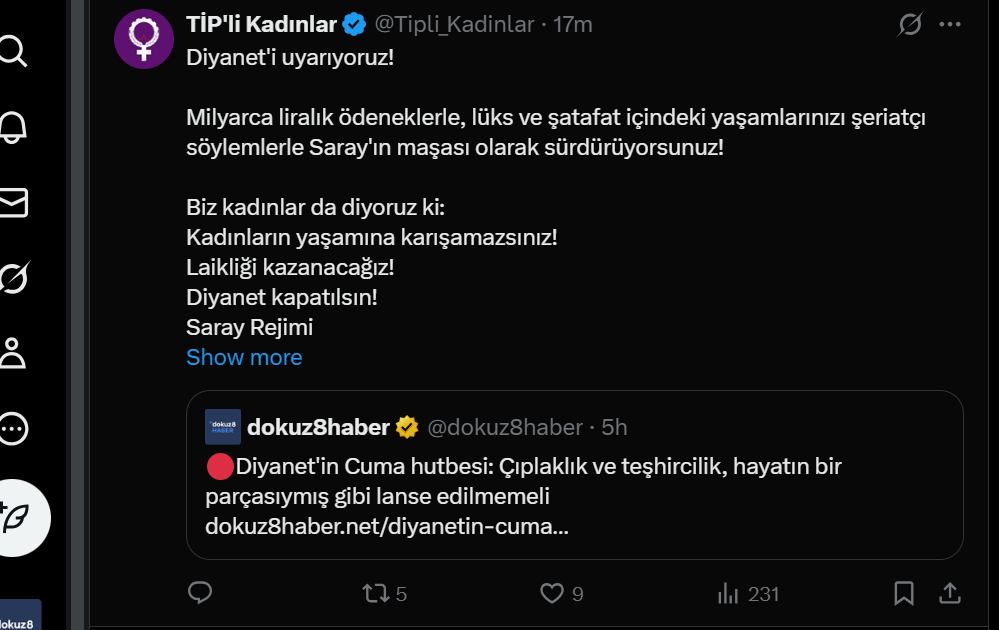Click the crossed-circle icon beside the tweet
Screen dimensions: 999x630
(909, 25)
